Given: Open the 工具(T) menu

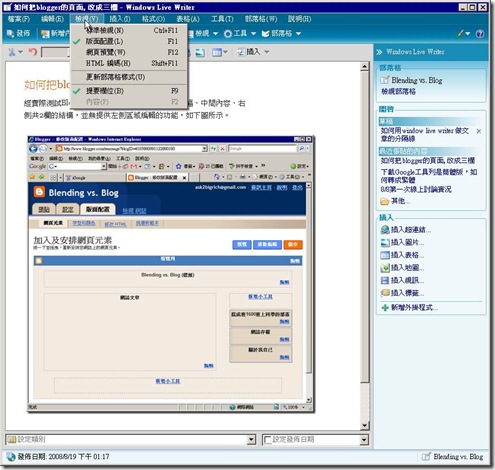Looking at the screenshot, I should 222,19.
